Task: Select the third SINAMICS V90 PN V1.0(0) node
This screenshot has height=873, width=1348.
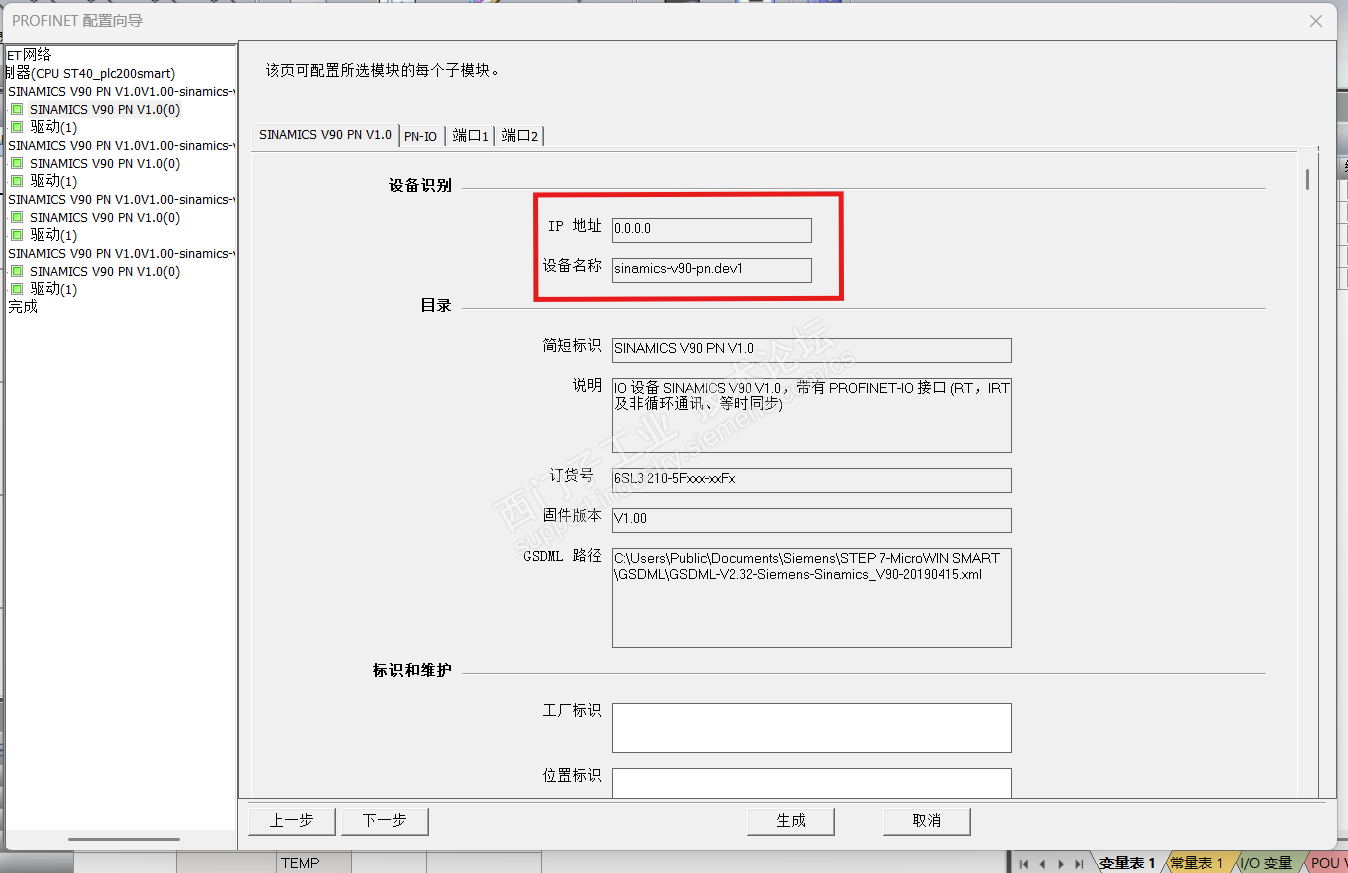Action: pyautogui.click(x=105, y=217)
